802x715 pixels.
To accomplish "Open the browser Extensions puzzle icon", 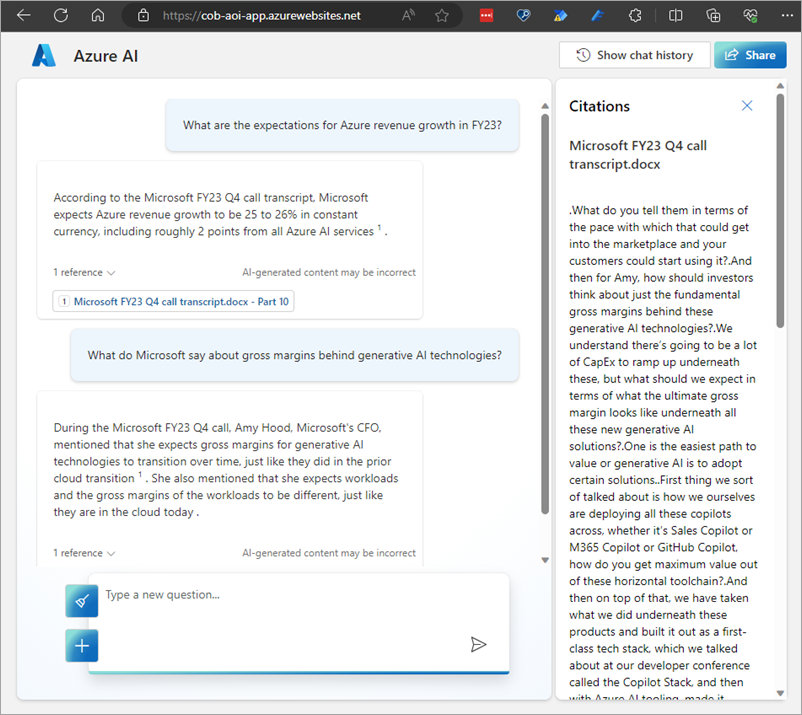I will coord(635,15).
